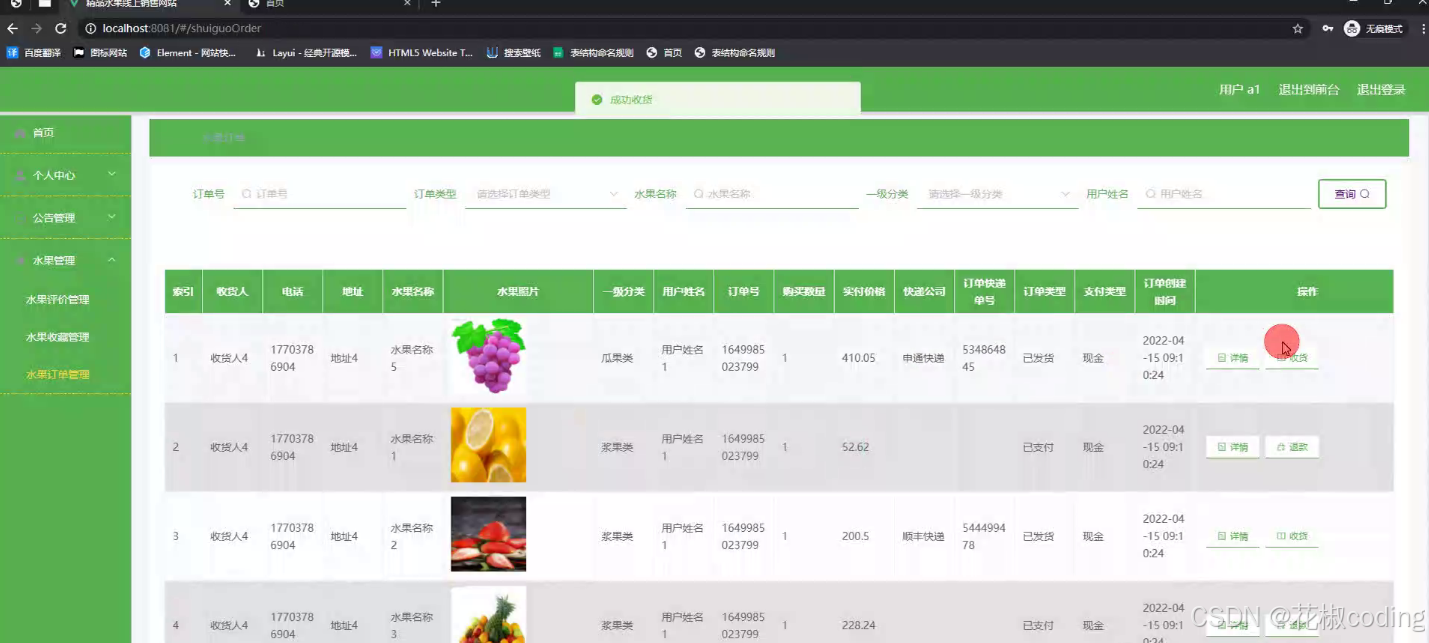Open the 订单类型 dropdown selector

545,194
